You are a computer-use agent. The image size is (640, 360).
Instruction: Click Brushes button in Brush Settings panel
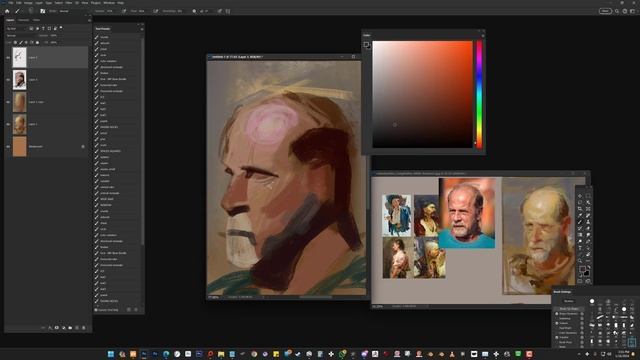pyautogui.click(x=569, y=301)
